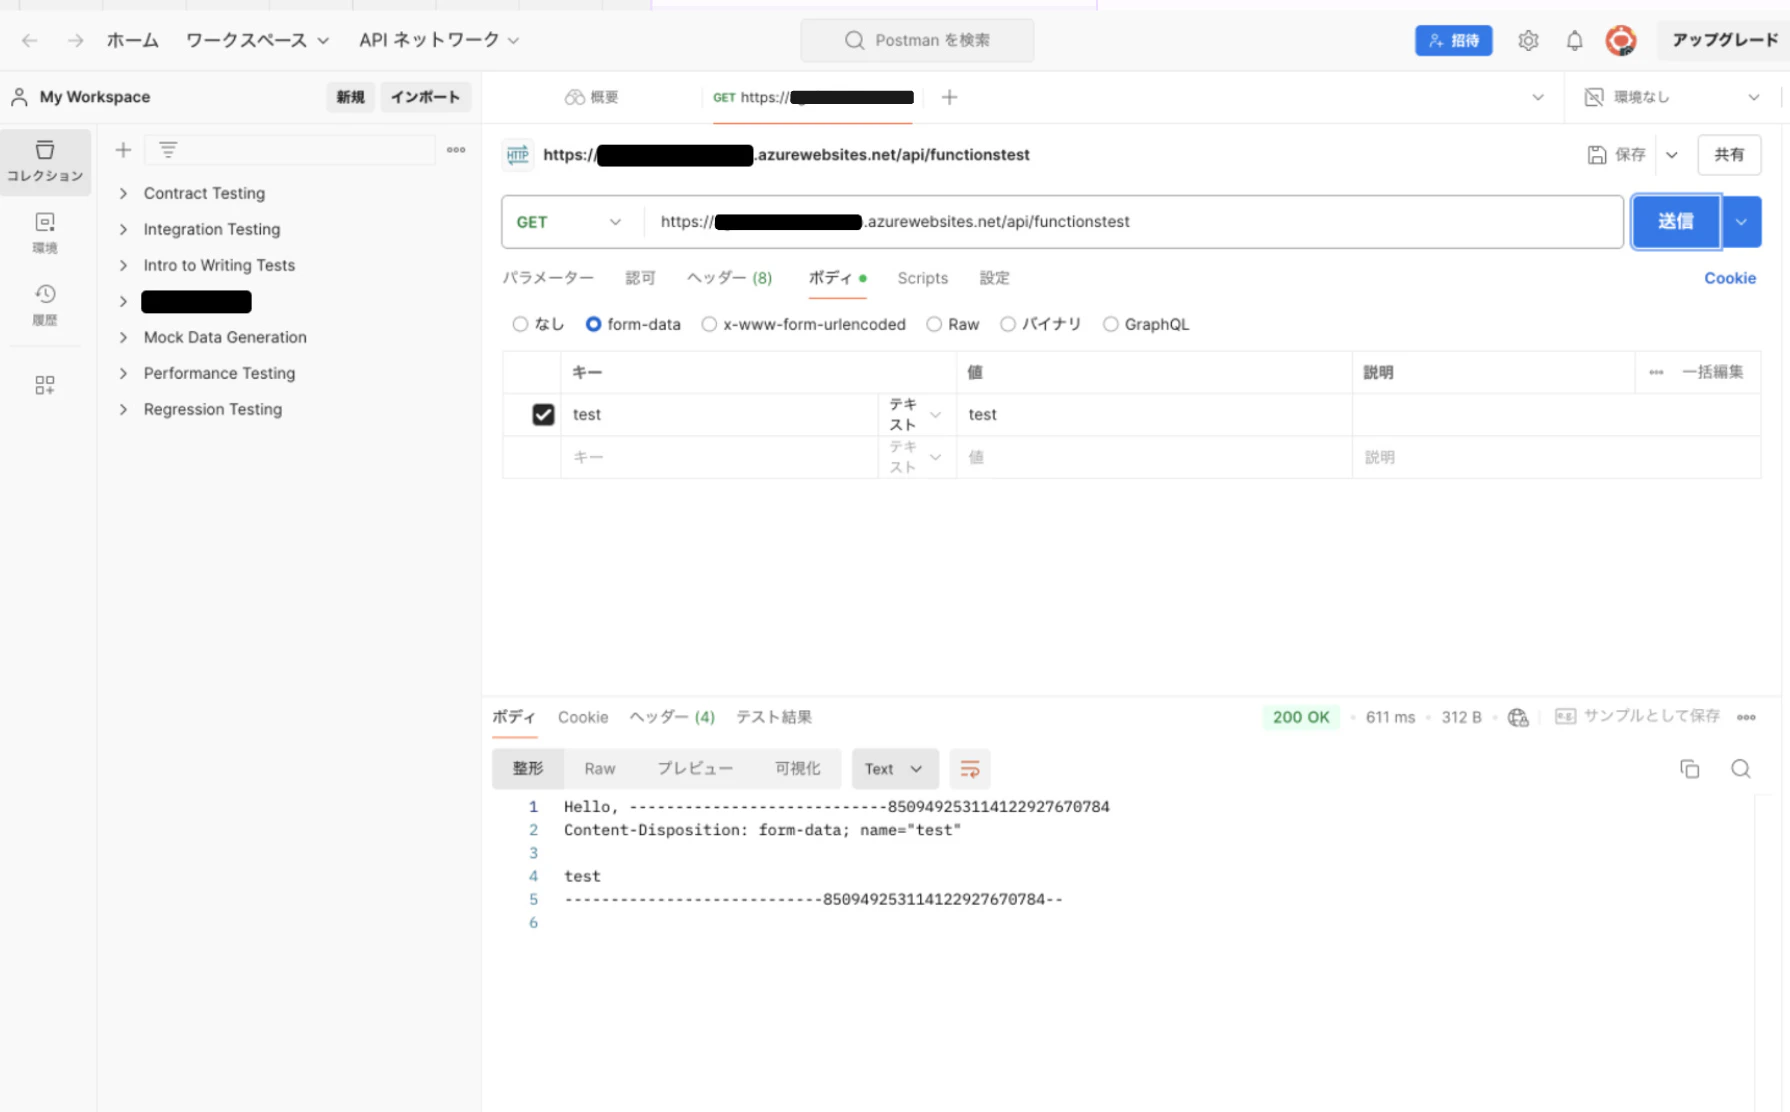Click the HTTP request type icon

tap(518, 155)
